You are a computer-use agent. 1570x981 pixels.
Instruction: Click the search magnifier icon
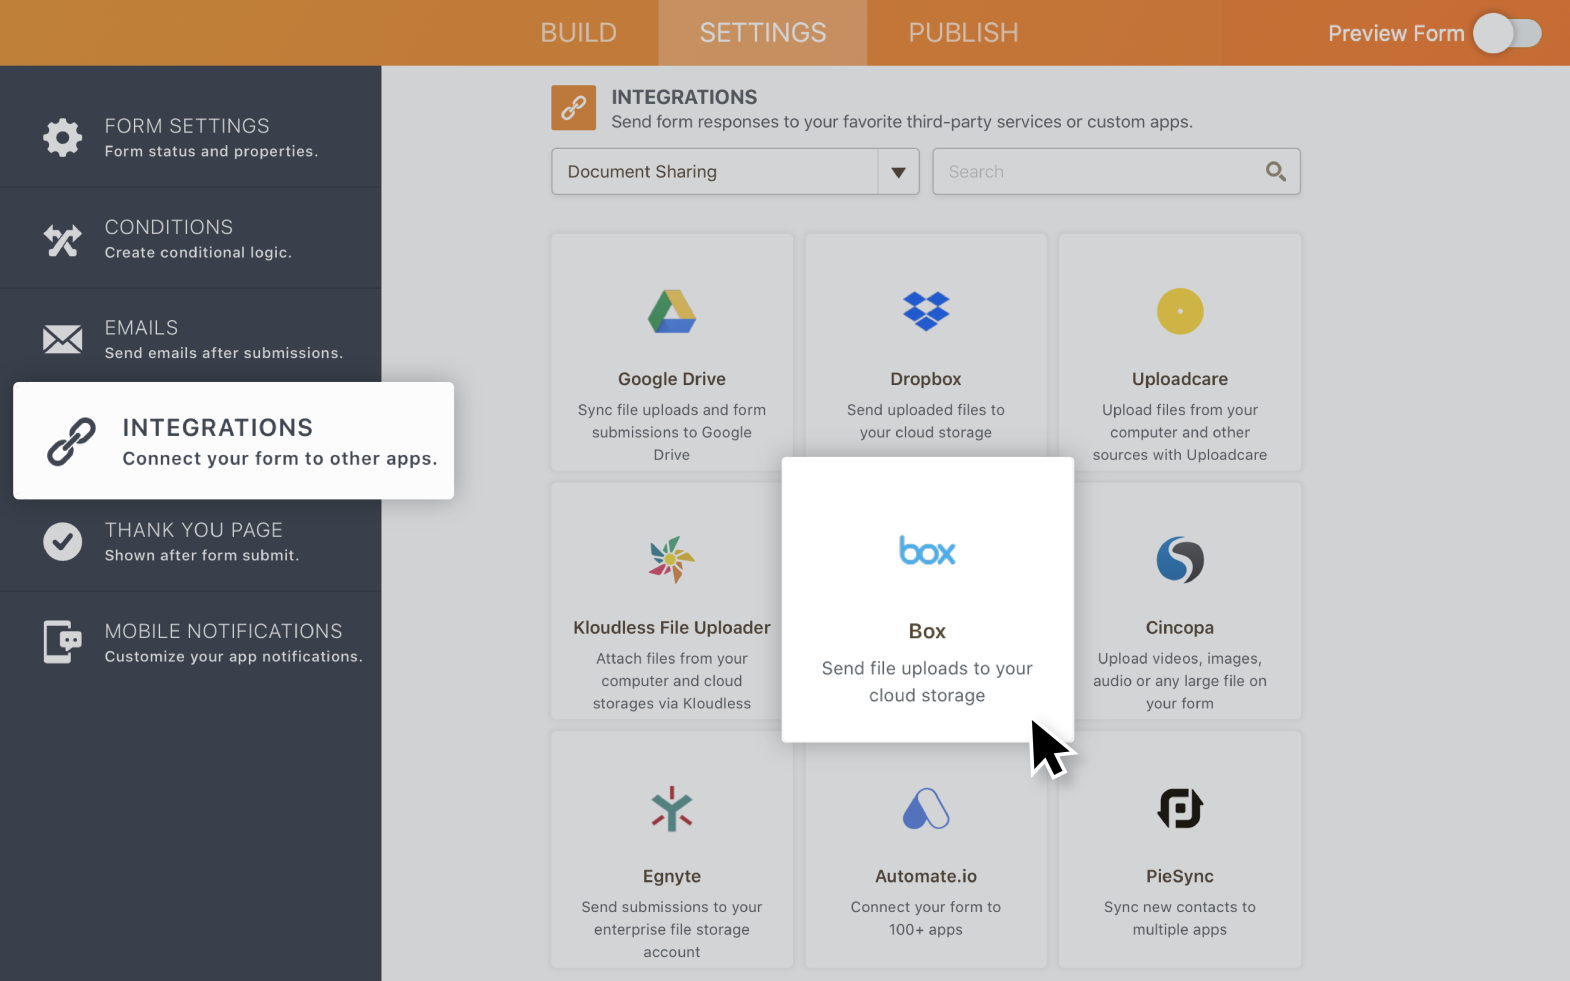1275,172
